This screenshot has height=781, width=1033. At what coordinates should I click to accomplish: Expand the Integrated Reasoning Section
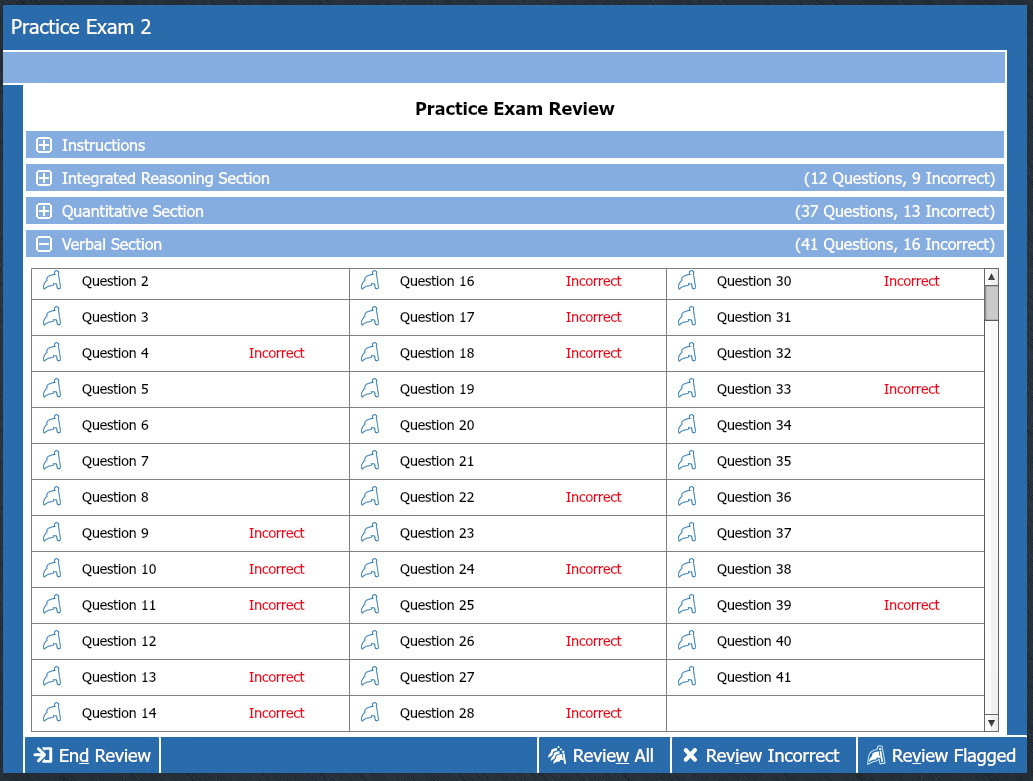(x=44, y=178)
